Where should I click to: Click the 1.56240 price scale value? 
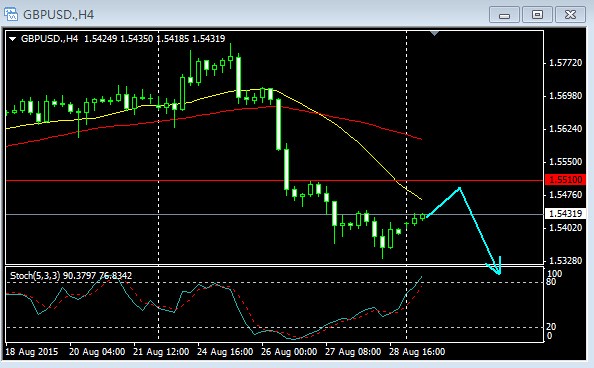point(565,129)
